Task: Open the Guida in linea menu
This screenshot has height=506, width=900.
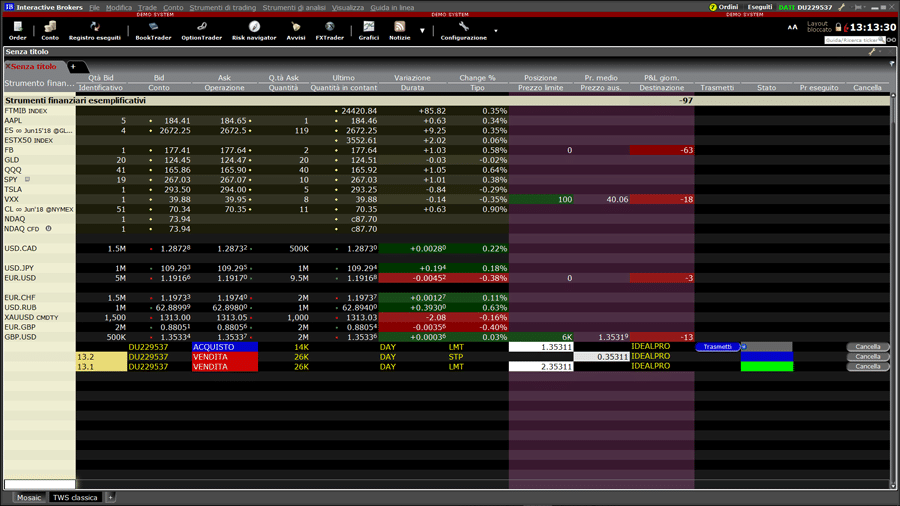Action: [392, 7]
